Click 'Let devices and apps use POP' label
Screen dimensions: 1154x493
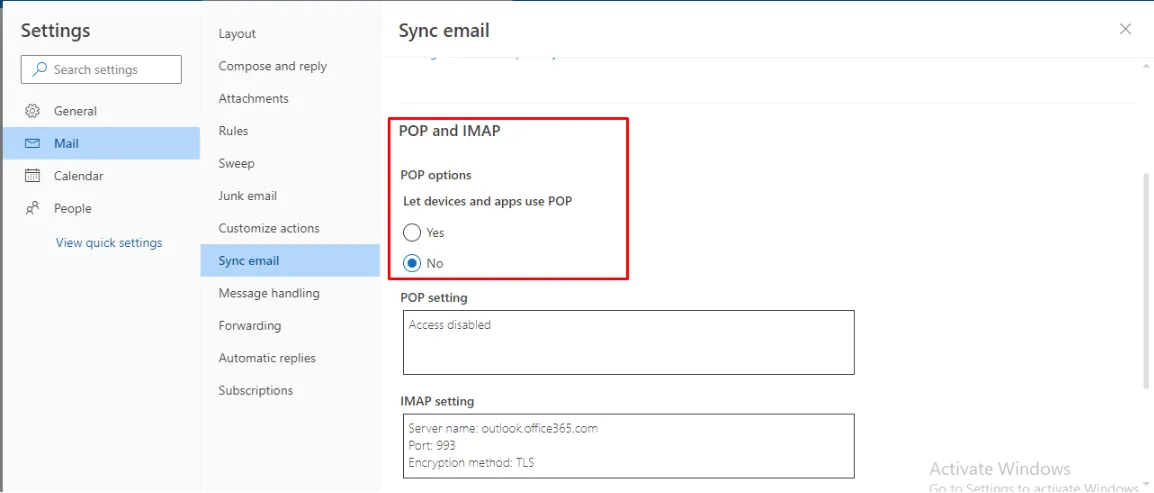point(488,201)
